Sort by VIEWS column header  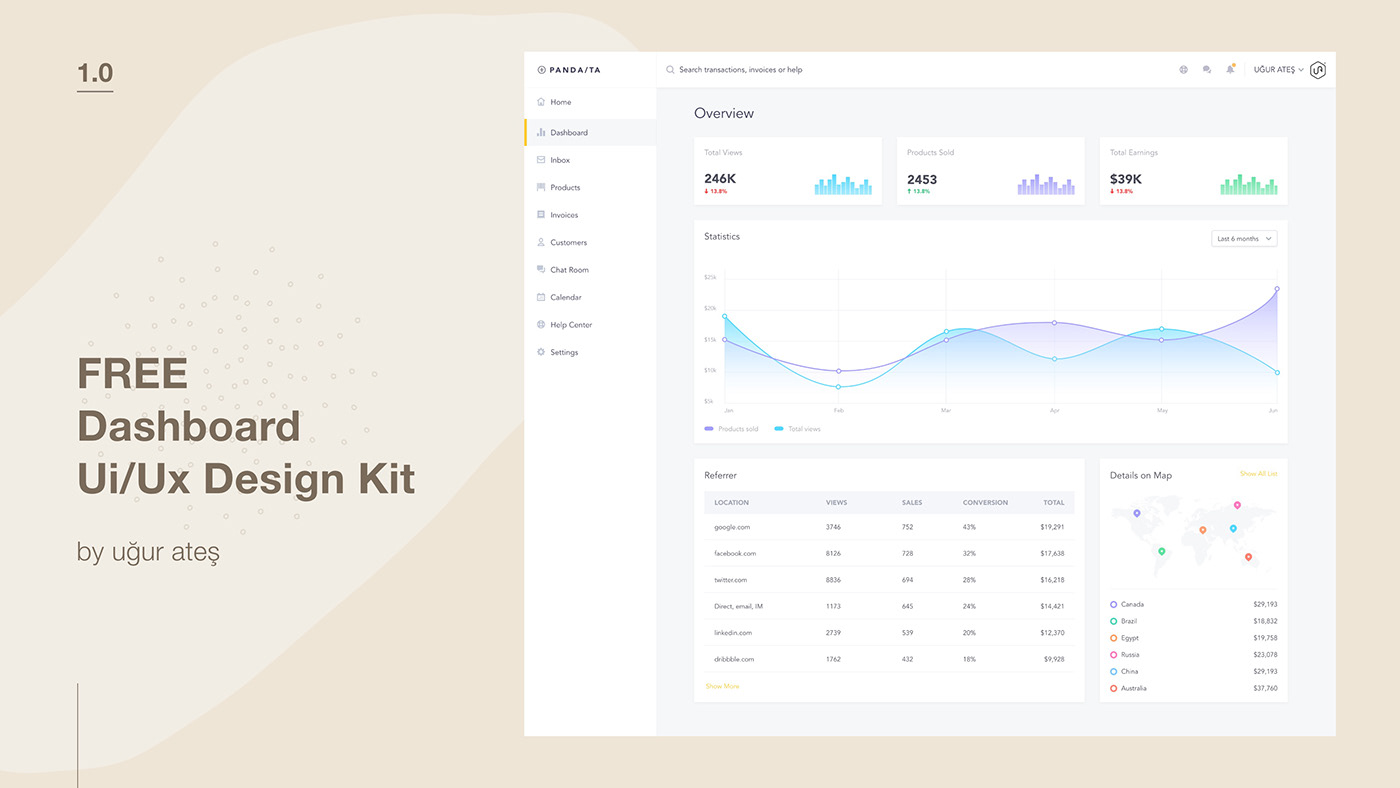pos(836,502)
